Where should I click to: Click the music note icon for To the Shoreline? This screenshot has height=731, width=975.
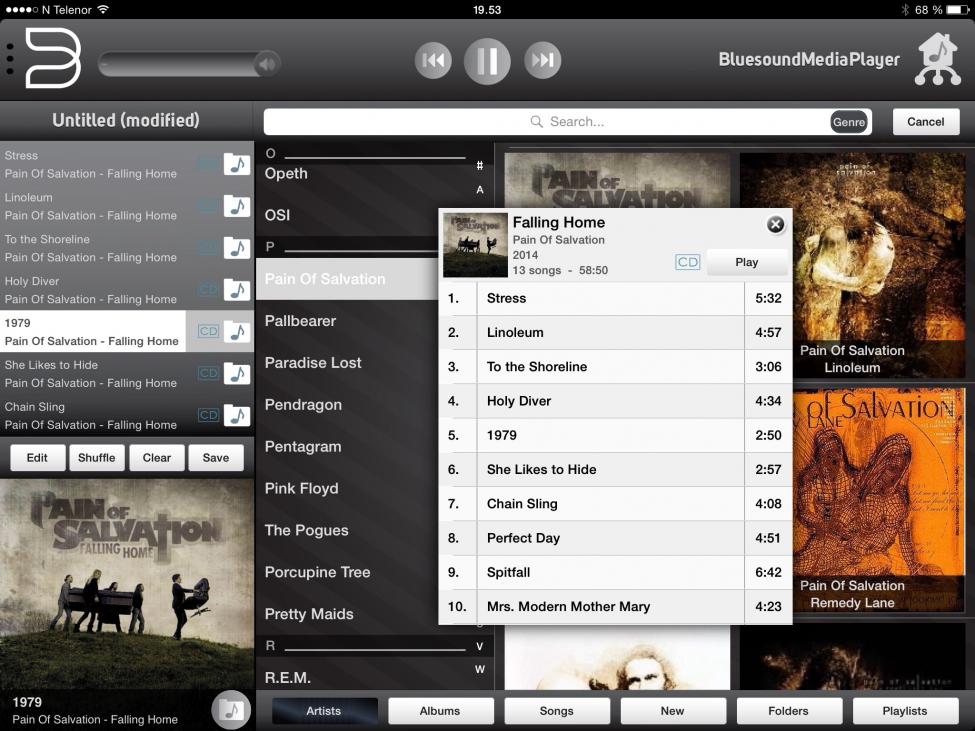[237, 248]
